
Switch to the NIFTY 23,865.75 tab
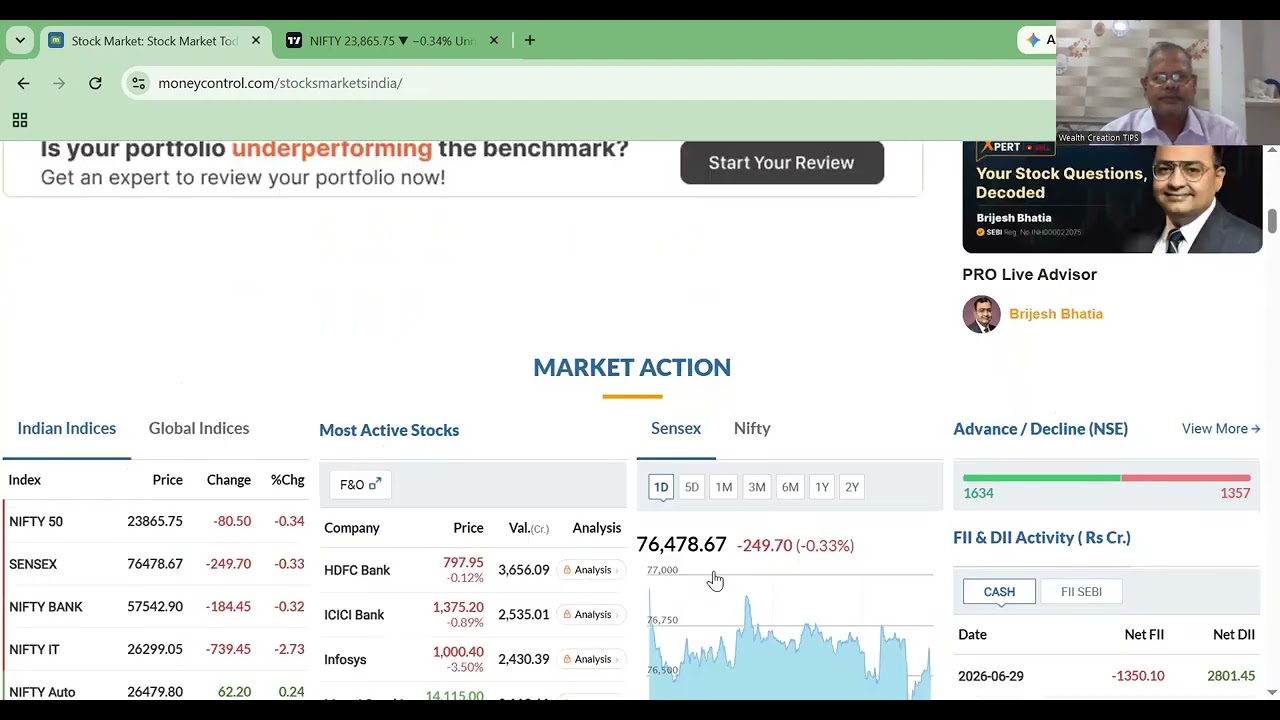coord(391,41)
